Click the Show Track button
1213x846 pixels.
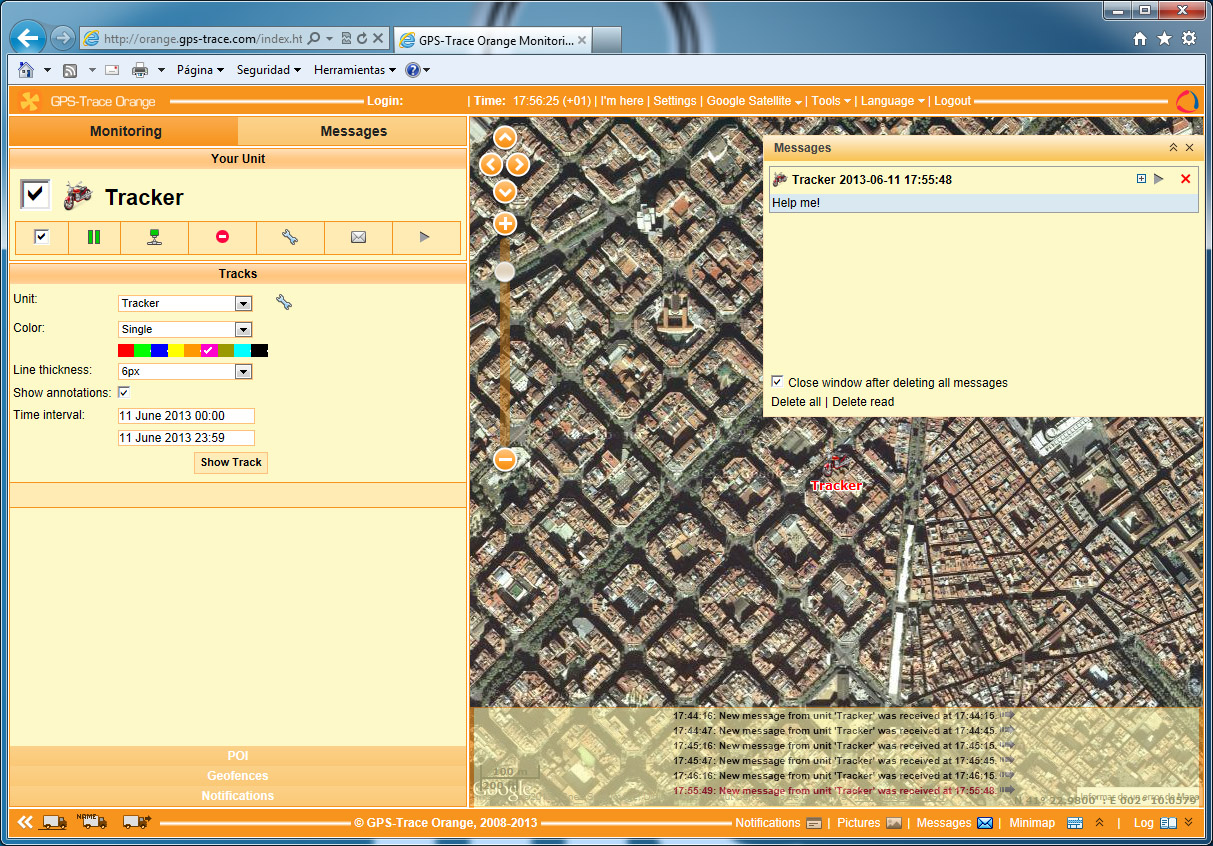231,462
